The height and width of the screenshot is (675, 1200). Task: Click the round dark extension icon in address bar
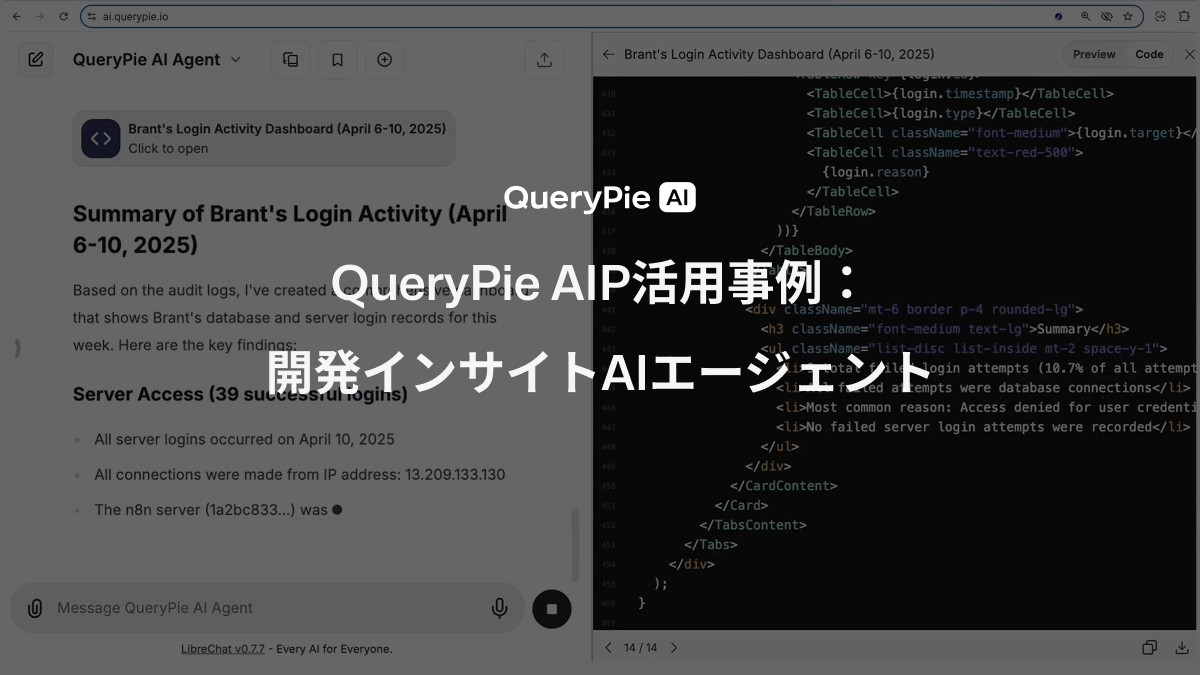point(1059,16)
